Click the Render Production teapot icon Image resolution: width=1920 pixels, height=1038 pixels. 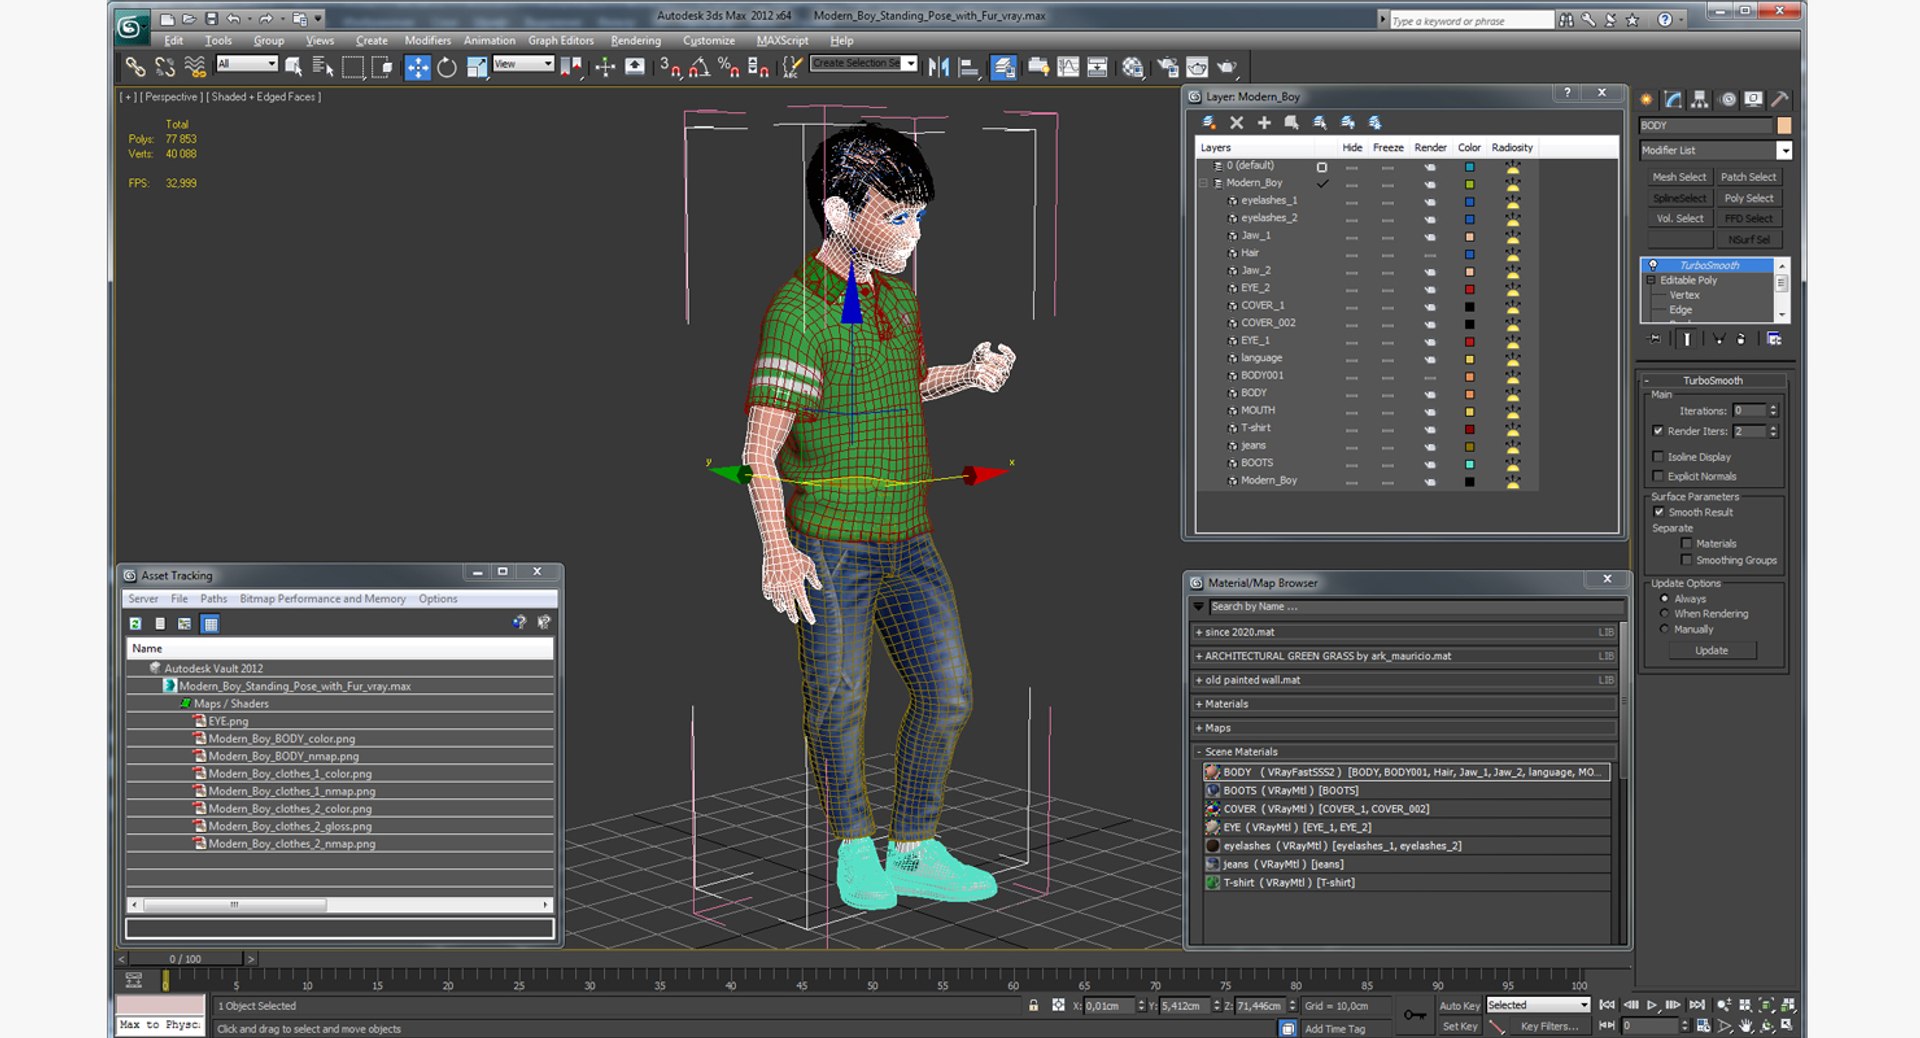pos(1227,67)
